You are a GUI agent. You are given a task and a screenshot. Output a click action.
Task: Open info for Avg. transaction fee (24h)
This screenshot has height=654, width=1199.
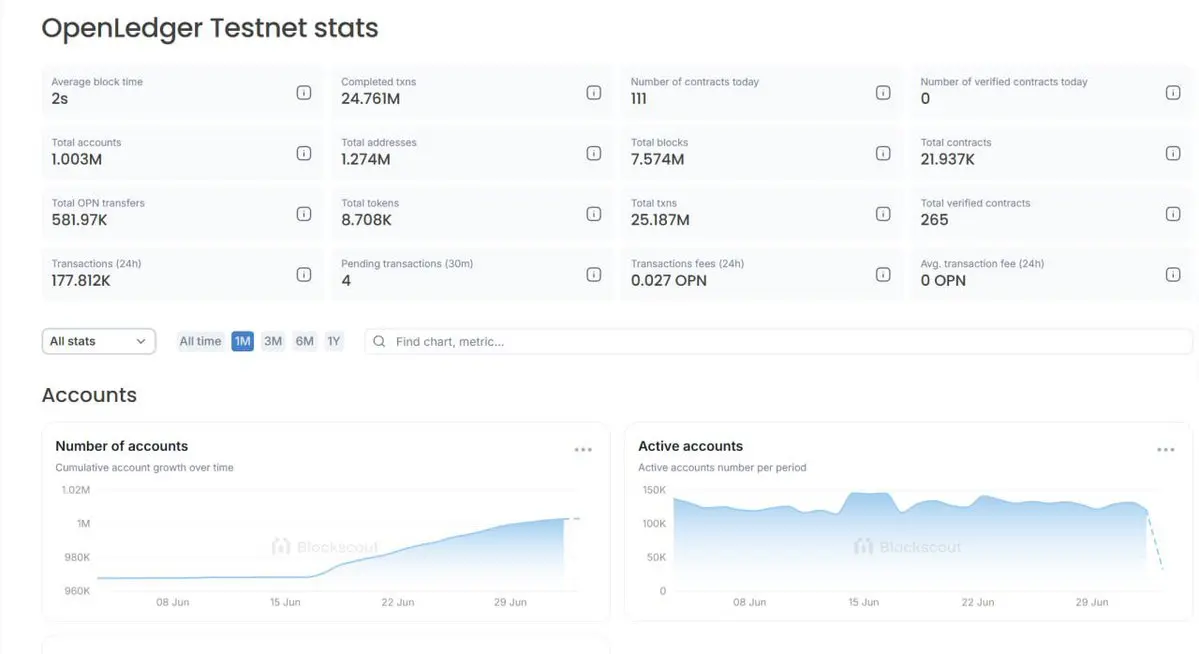tap(1173, 274)
